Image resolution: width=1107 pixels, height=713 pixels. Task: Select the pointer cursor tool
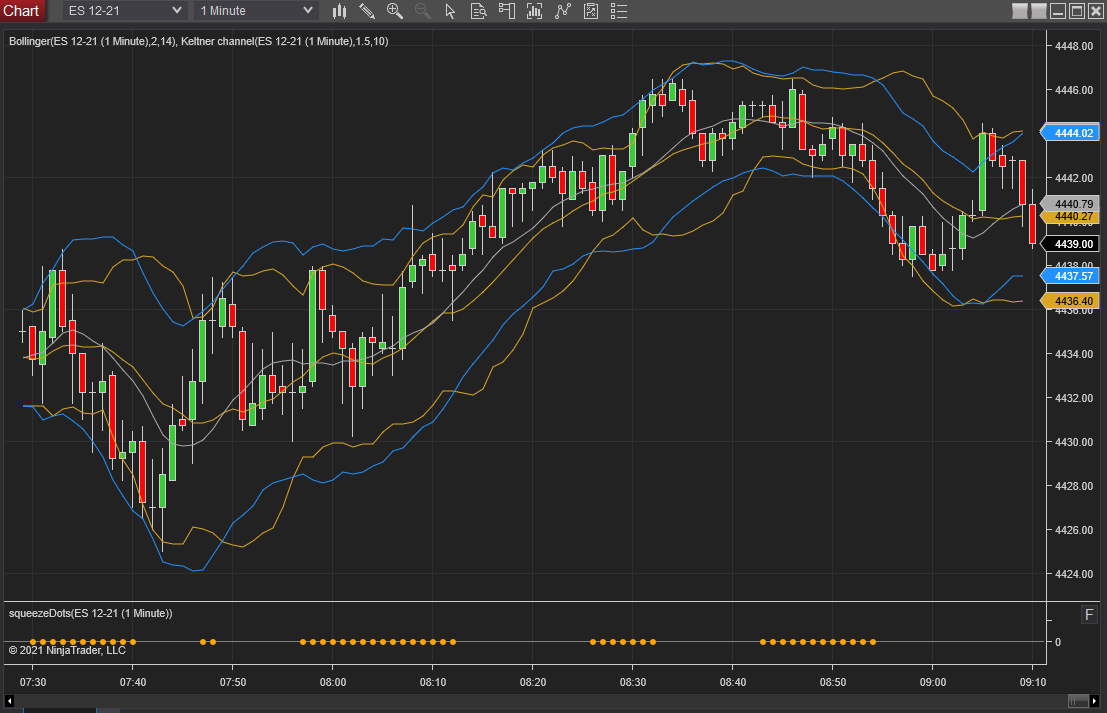coord(450,11)
